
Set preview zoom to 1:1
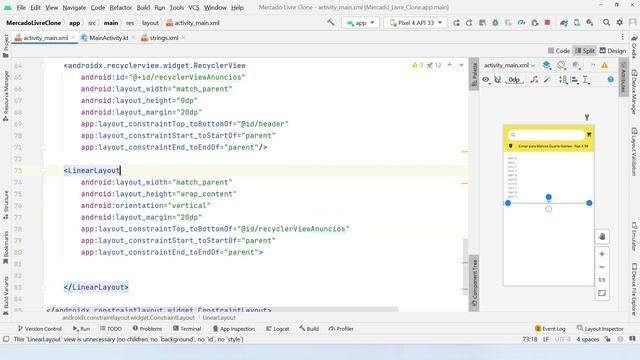[x=602, y=280]
